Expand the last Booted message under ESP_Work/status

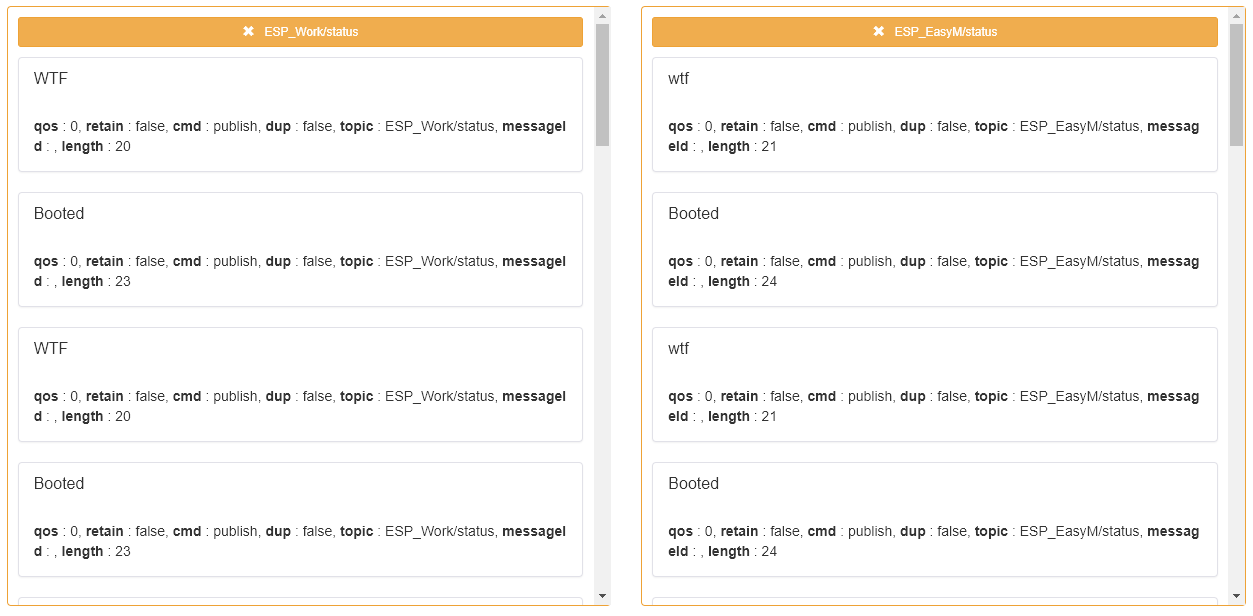tap(299, 517)
